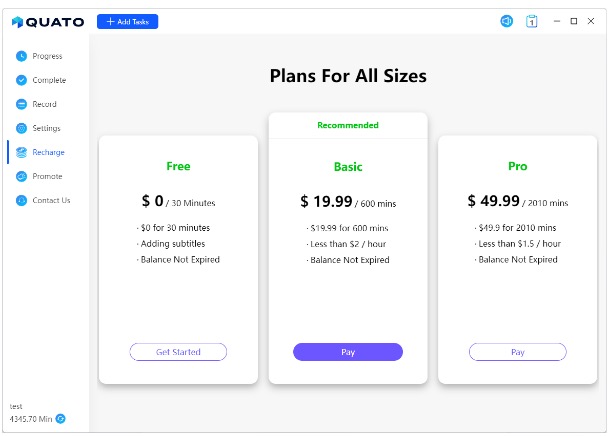Open the Contact Us page
The height and width of the screenshot is (436, 616).
[51, 200]
